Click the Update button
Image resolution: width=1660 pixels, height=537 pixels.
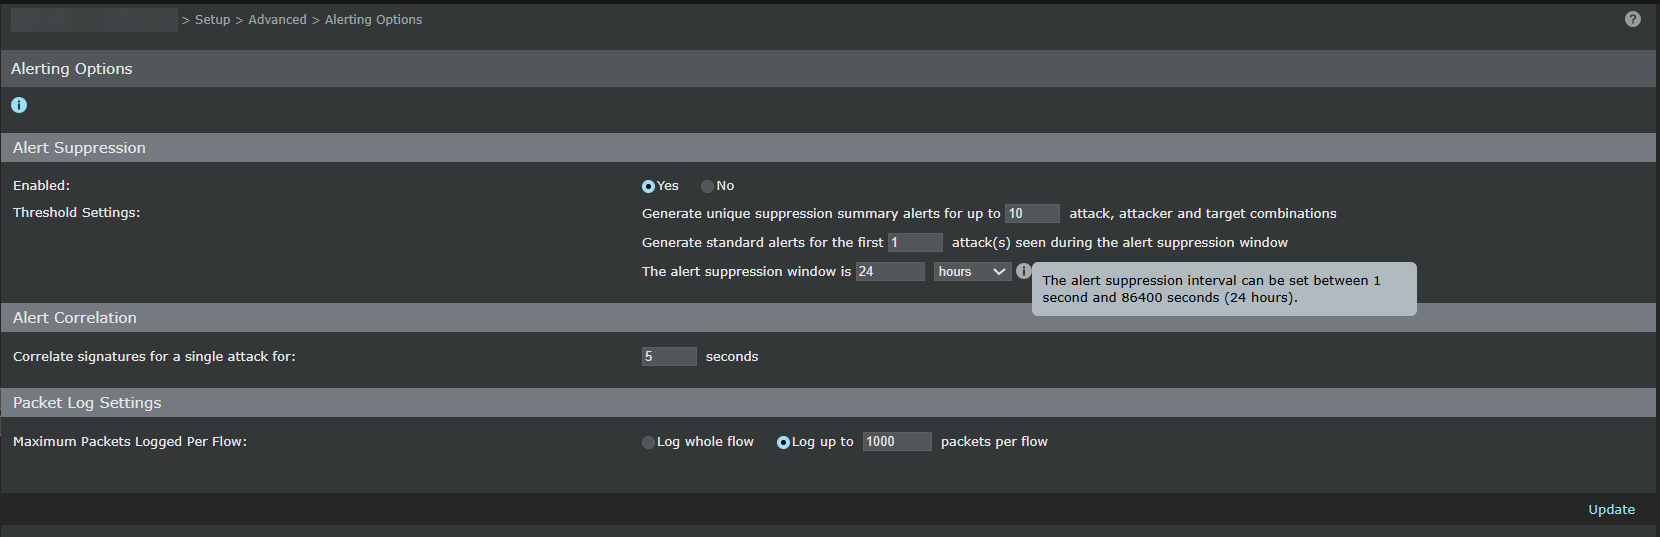(1611, 509)
